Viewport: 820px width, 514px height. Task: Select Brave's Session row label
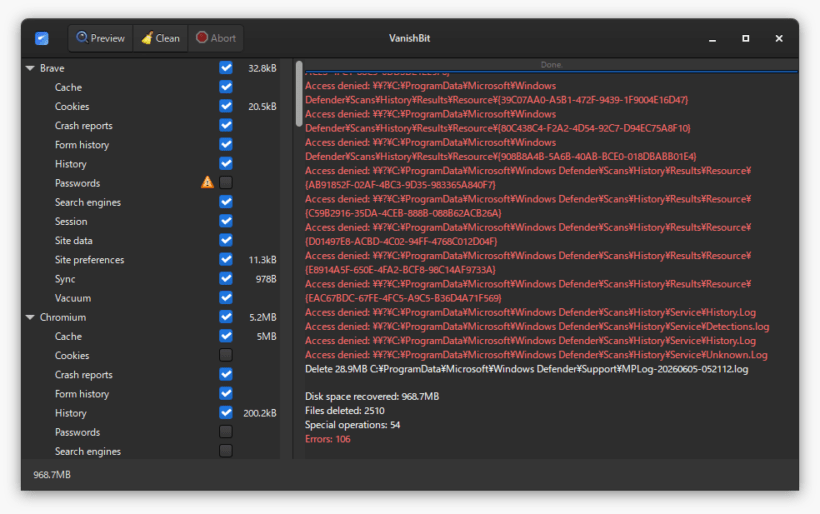[71, 222]
